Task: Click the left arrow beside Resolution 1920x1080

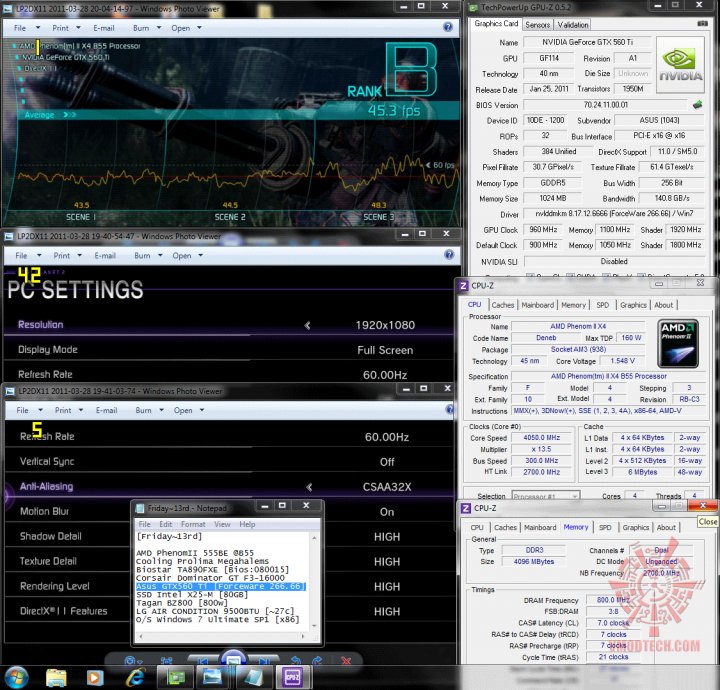Action: (308, 325)
